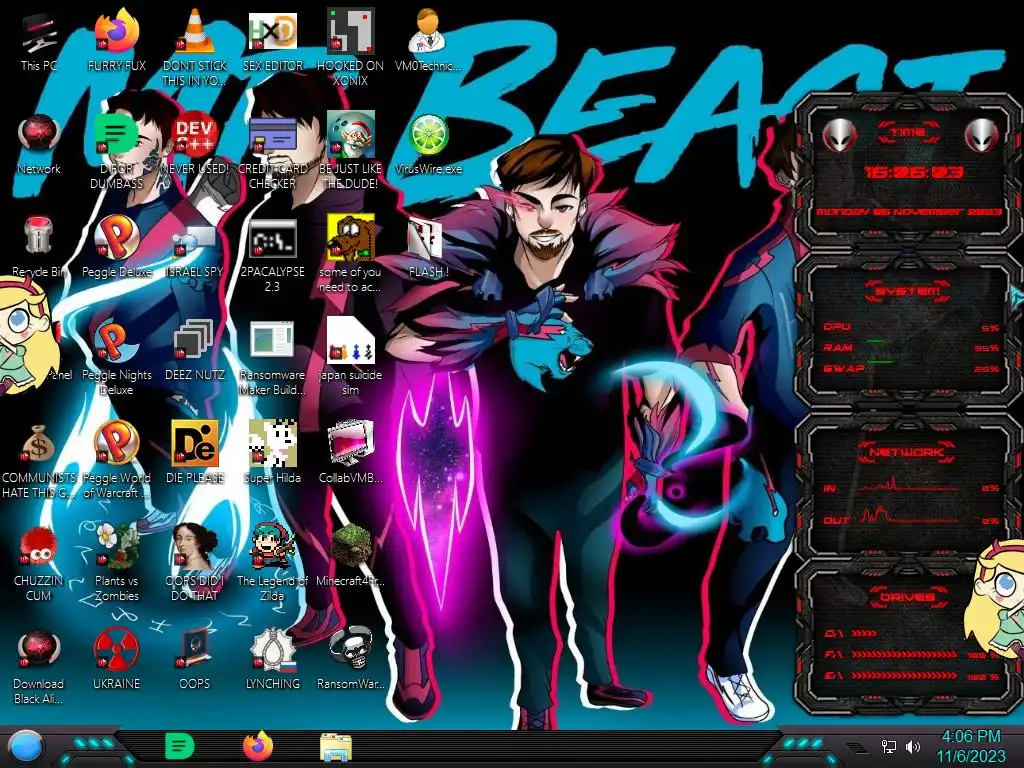
Task: Open the HxD hex editor shortcut
Action: pos(273,42)
